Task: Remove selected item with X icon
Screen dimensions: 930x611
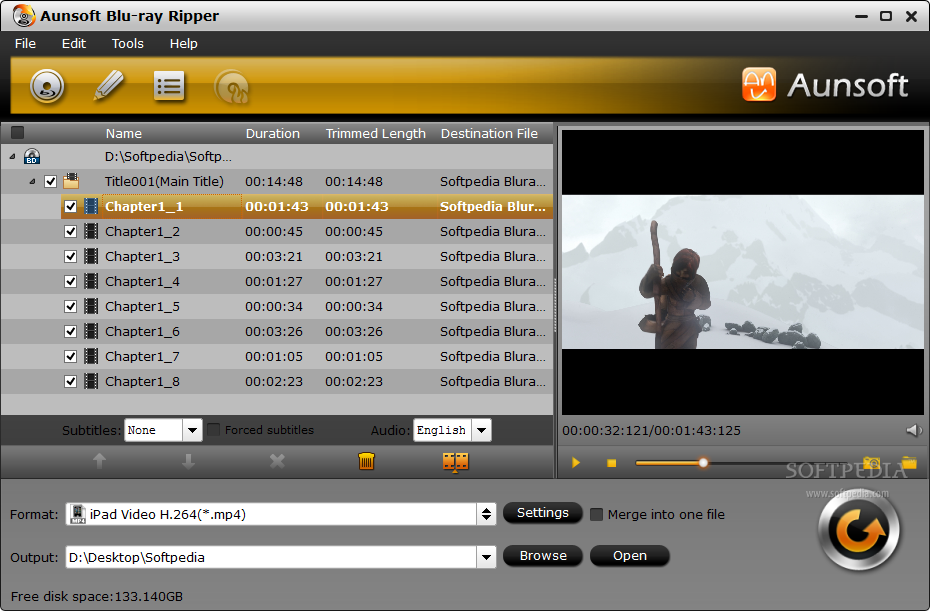Action: pyautogui.click(x=277, y=461)
